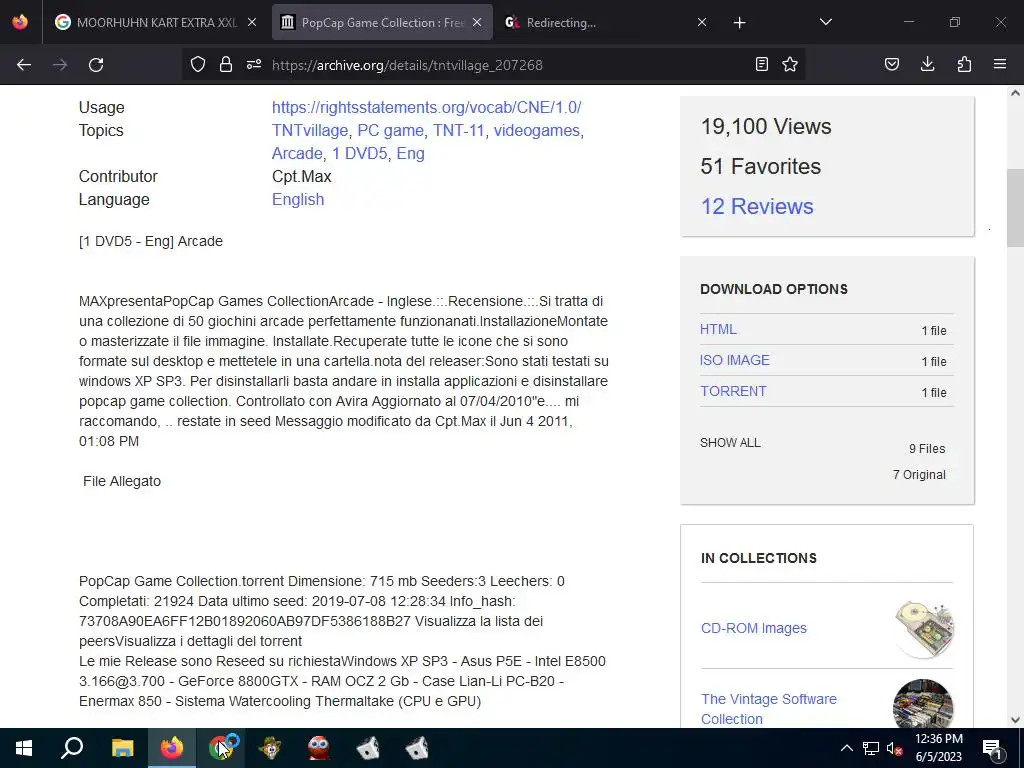Open File Explorer from the taskbar
1024x768 pixels.
122,748
